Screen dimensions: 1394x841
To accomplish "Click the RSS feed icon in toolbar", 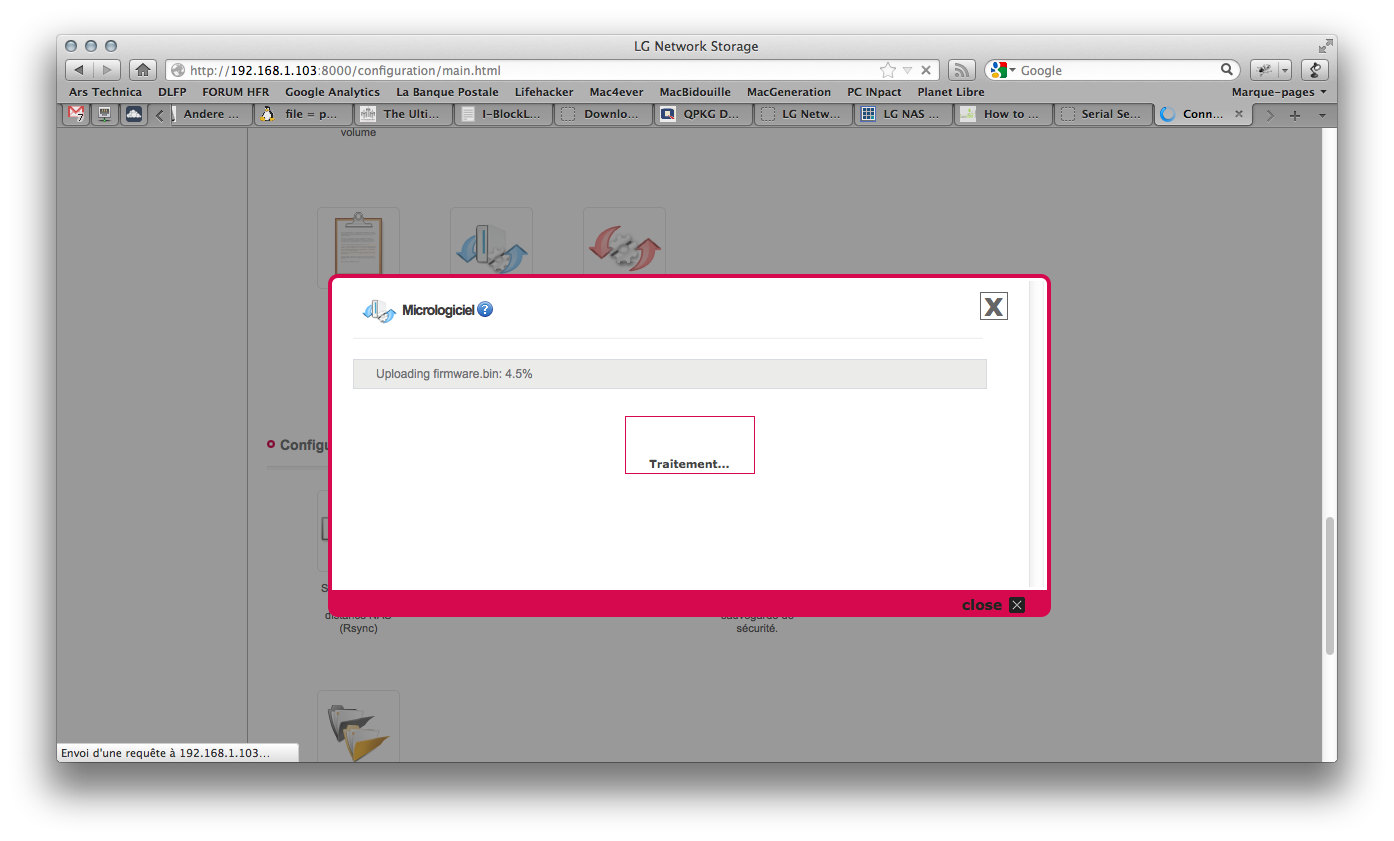I will [x=961, y=70].
